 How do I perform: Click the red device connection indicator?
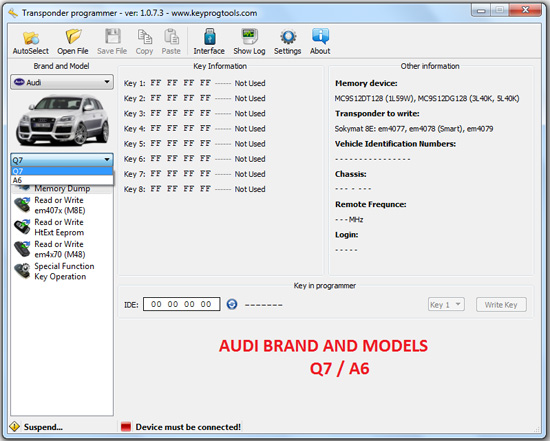126,427
